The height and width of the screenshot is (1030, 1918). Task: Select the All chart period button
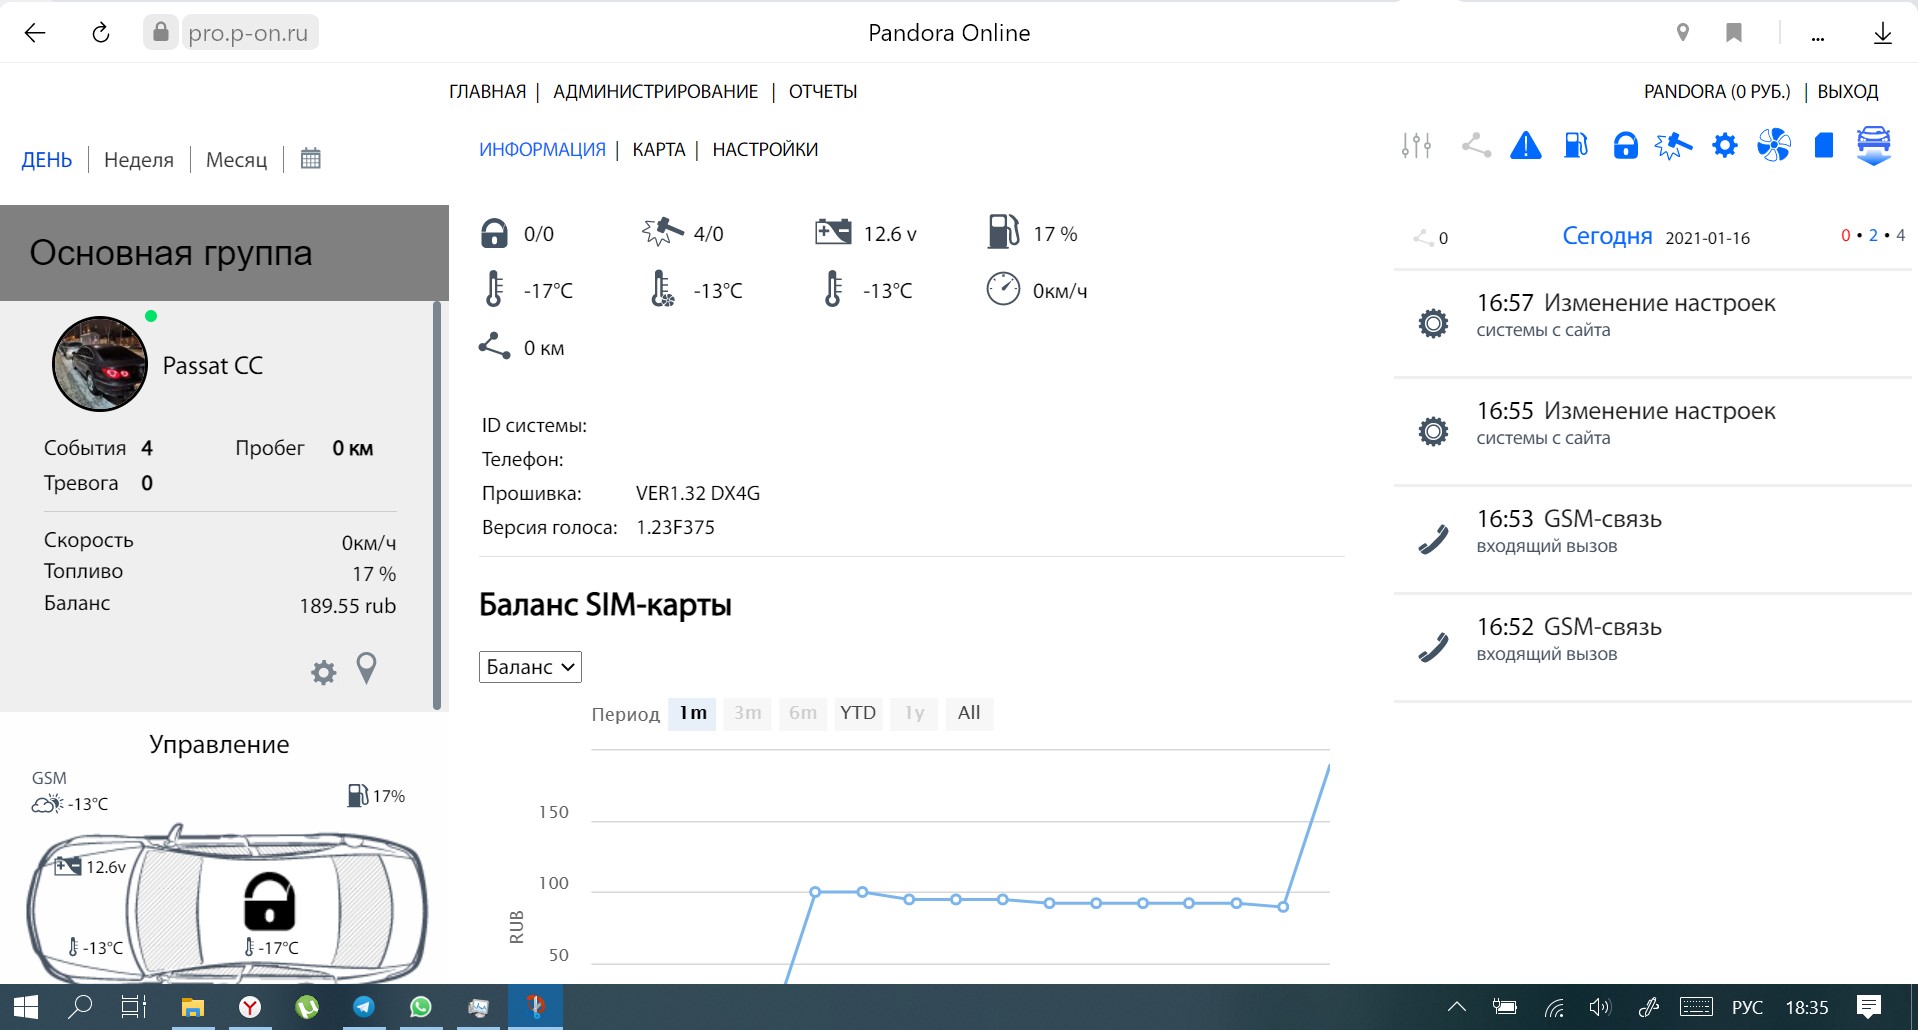(x=968, y=713)
